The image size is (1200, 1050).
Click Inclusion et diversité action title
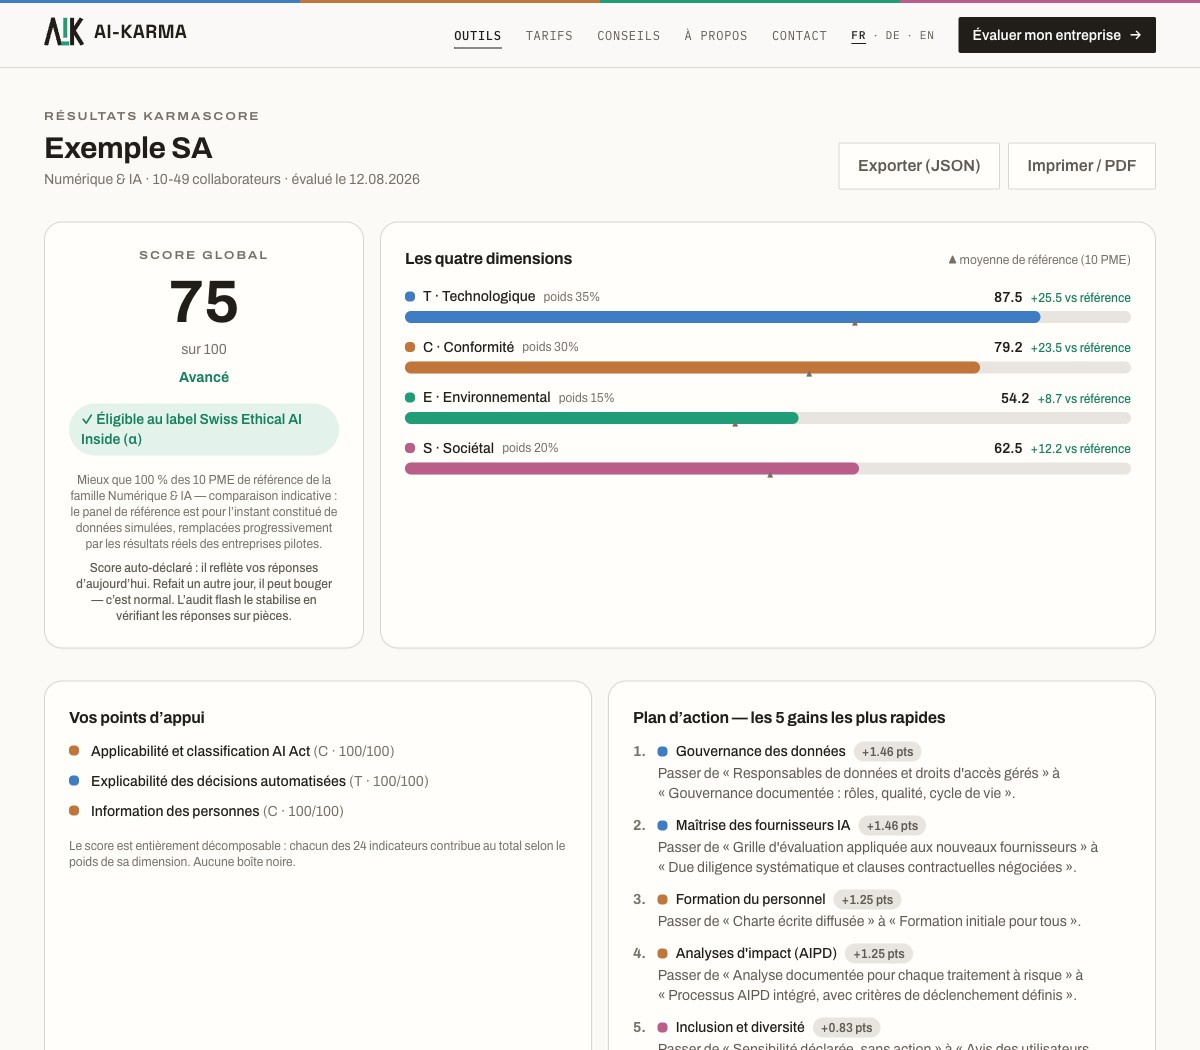click(740, 1027)
